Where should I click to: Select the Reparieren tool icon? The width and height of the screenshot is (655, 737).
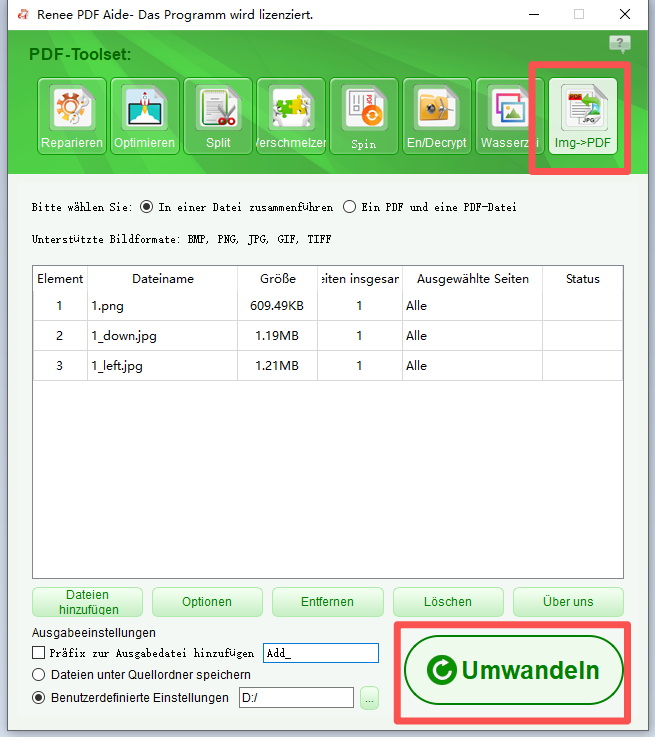pos(72,116)
